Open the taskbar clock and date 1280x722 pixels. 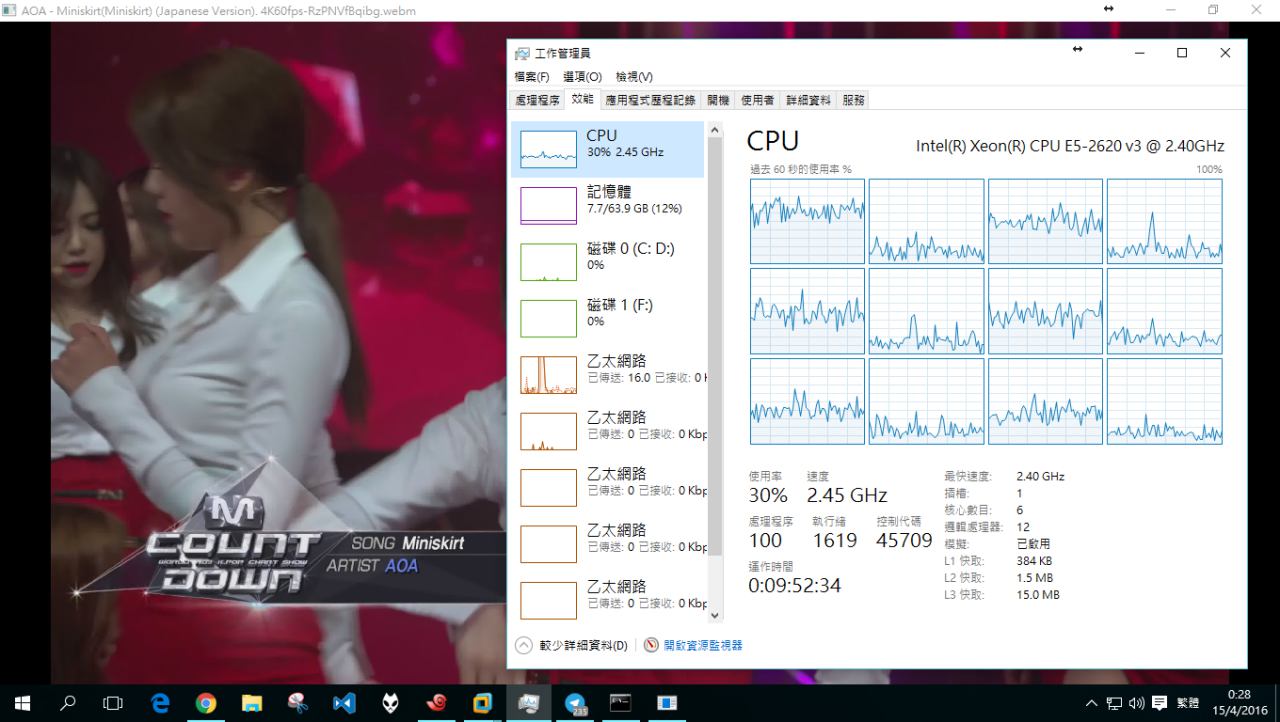[x=1239, y=702]
